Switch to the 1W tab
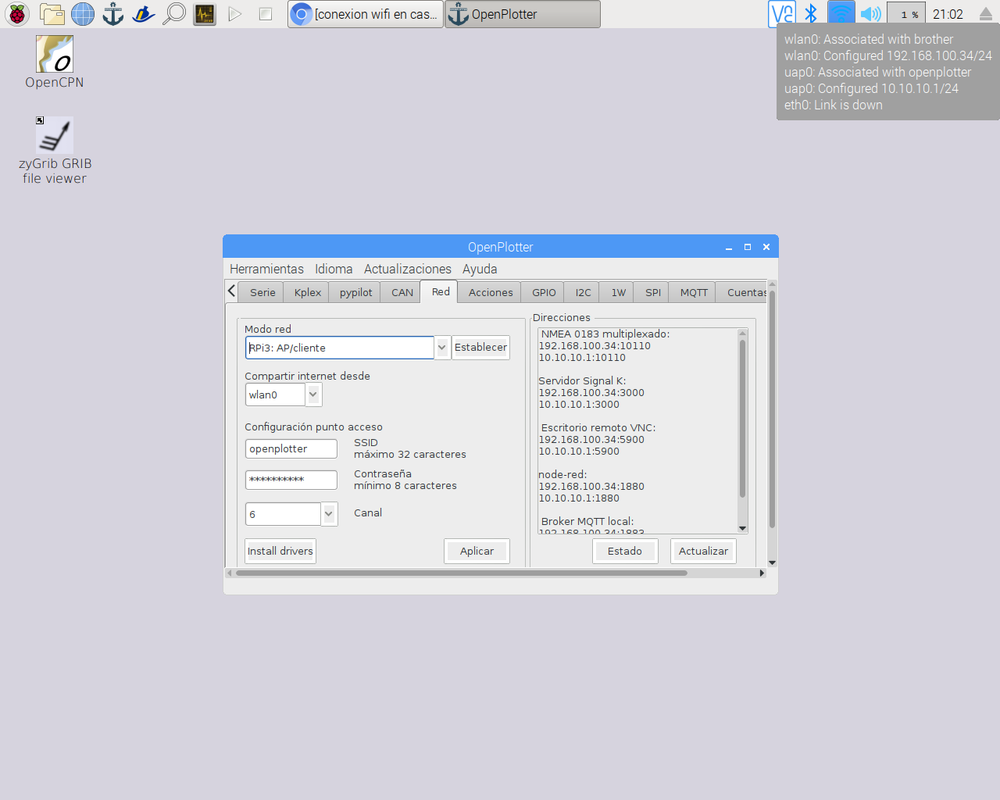Screen dimensions: 1000x800 pyautogui.click(x=618, y=292)
